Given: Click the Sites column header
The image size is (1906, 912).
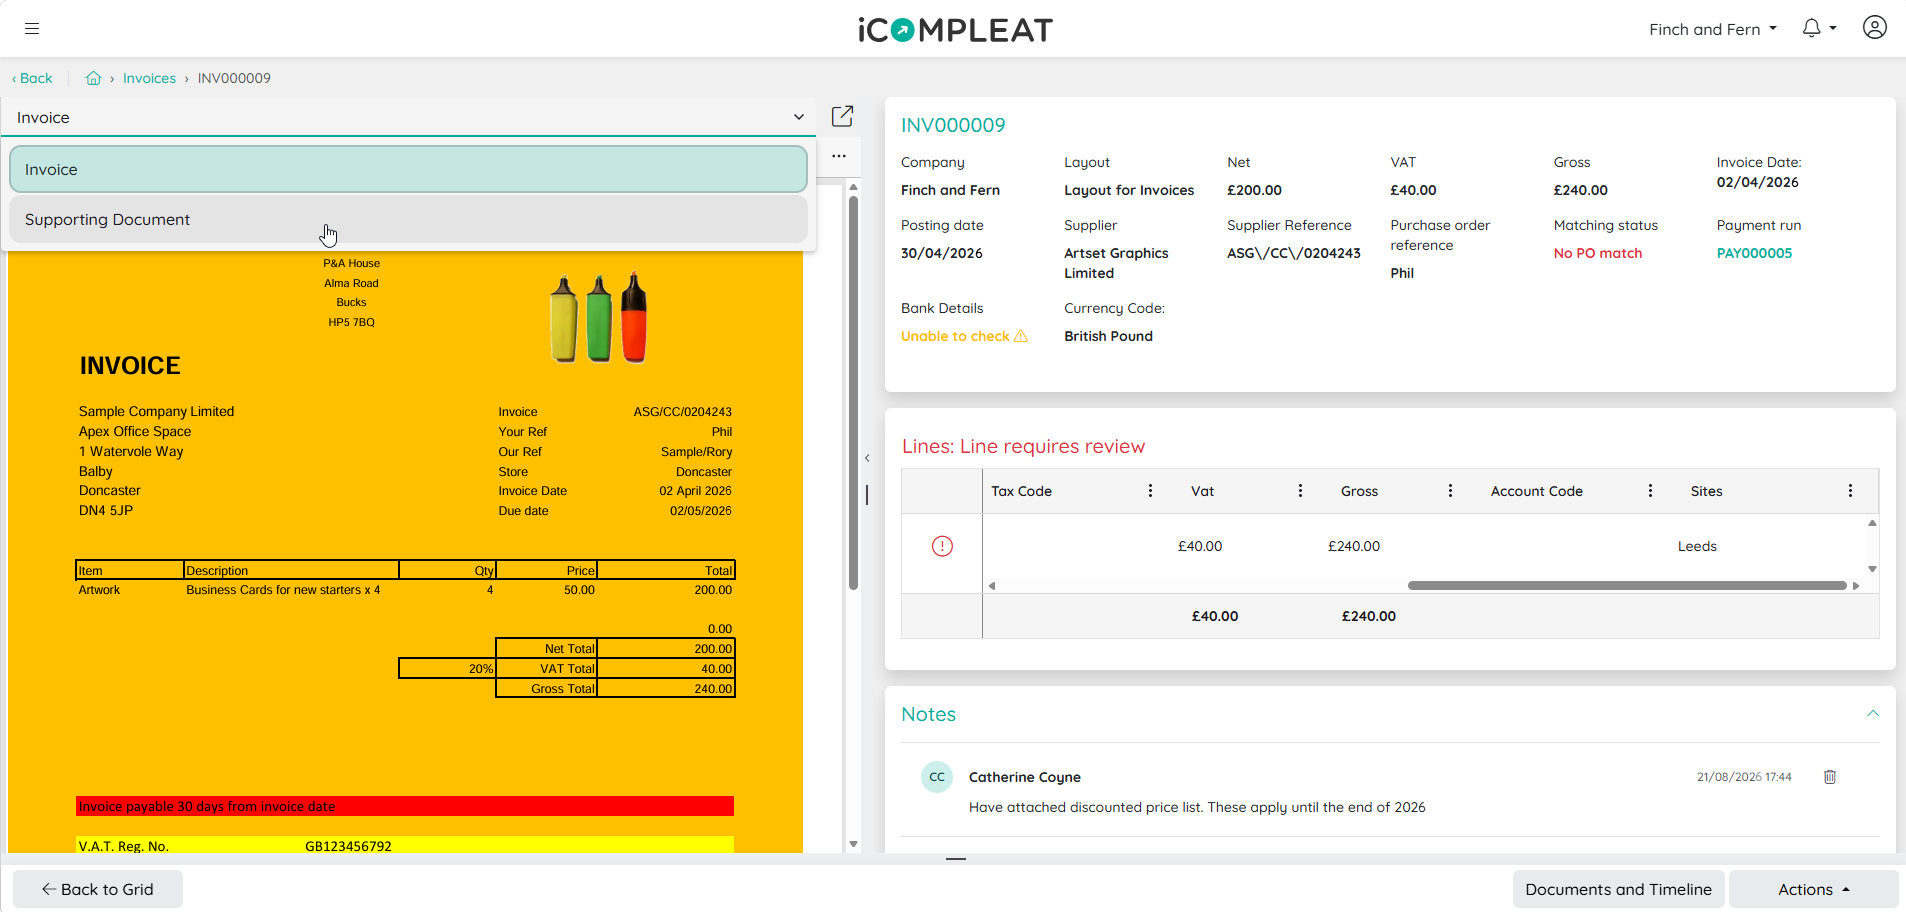Looking at the screenshot, I should click(1706, 491).
